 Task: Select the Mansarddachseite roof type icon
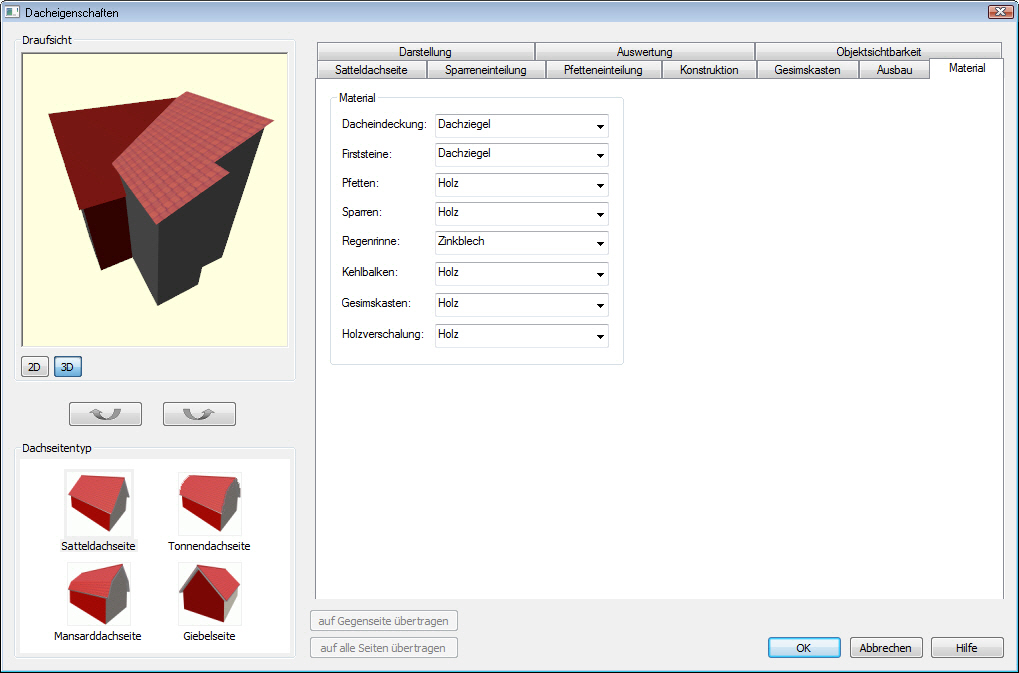coord(99,594)
